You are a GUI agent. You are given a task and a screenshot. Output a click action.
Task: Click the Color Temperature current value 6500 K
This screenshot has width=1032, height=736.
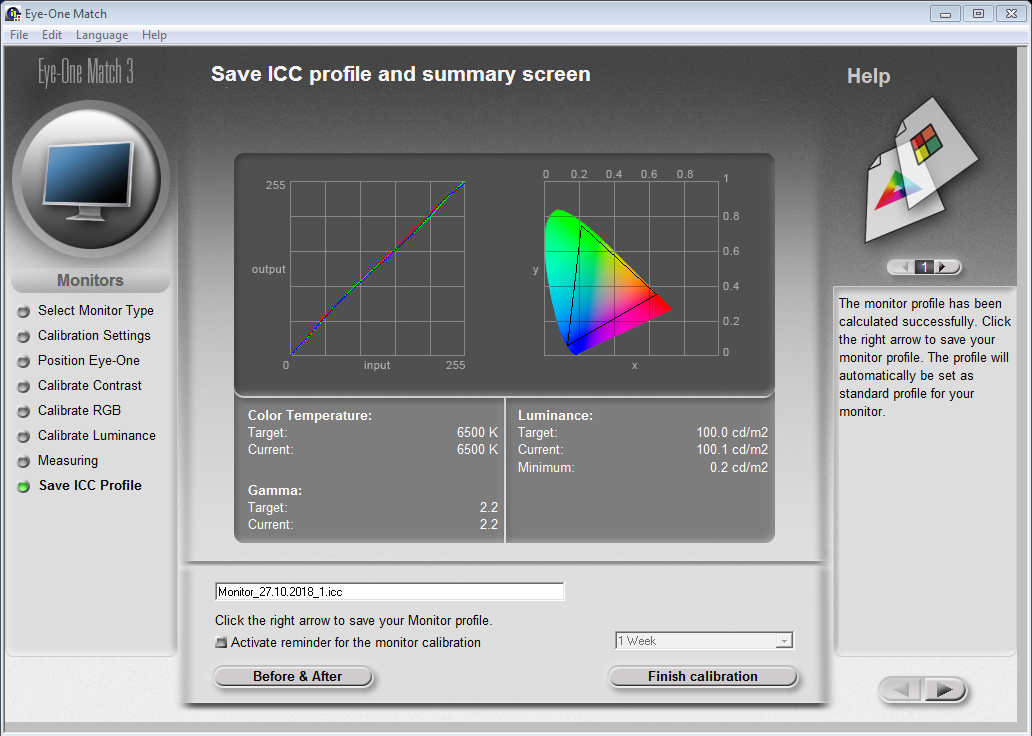point(477,450)
